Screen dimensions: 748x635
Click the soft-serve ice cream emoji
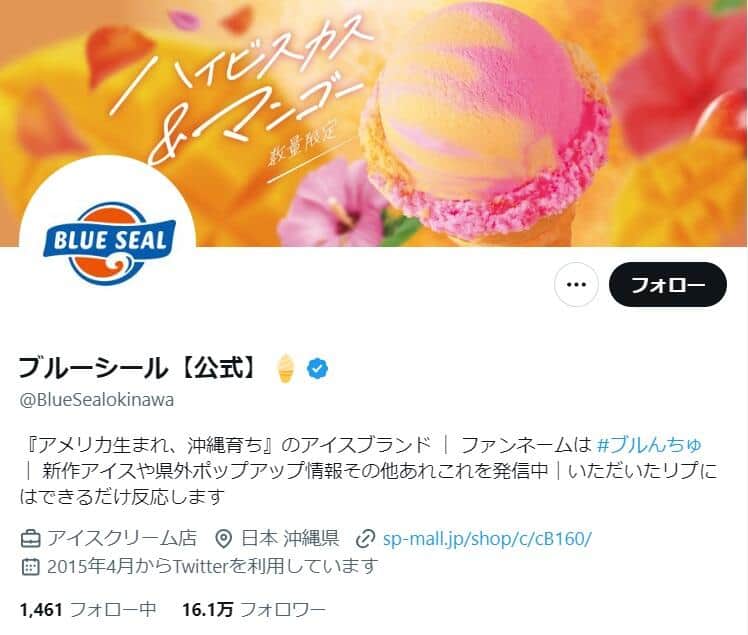[286, 368]
